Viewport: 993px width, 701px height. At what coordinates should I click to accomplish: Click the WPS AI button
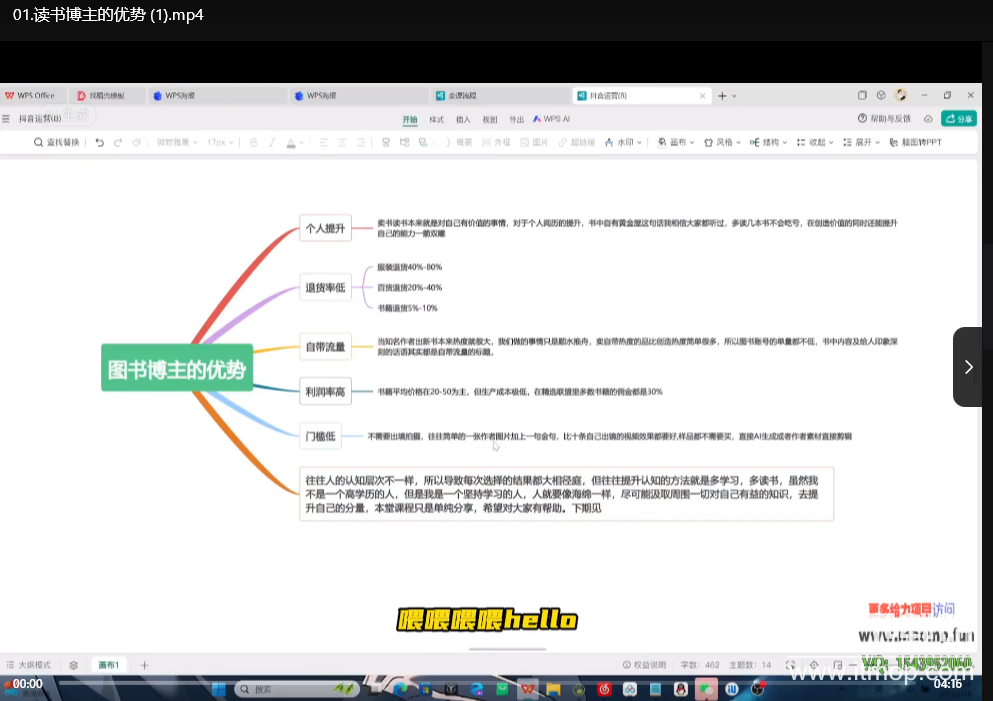pyautogui.click(x=551, y=119)
